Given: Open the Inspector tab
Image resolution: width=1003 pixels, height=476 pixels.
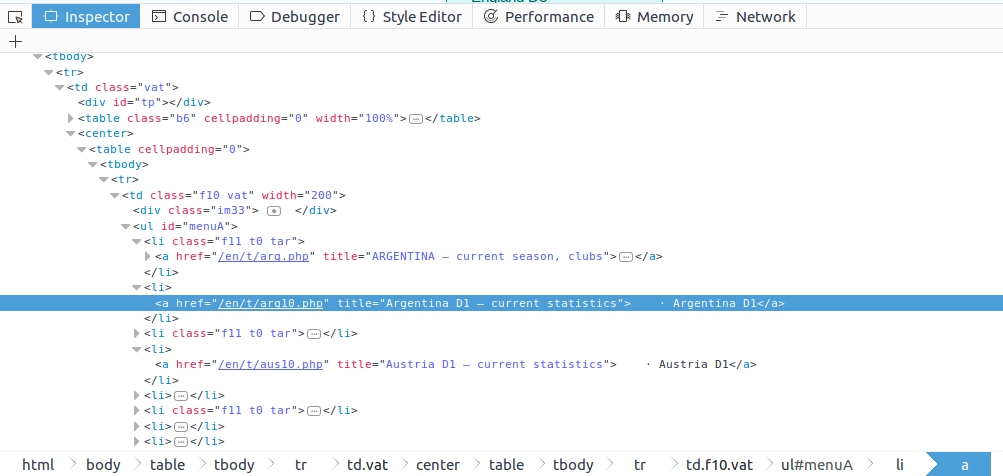Looking at the screenshot, I should point(86,17).
